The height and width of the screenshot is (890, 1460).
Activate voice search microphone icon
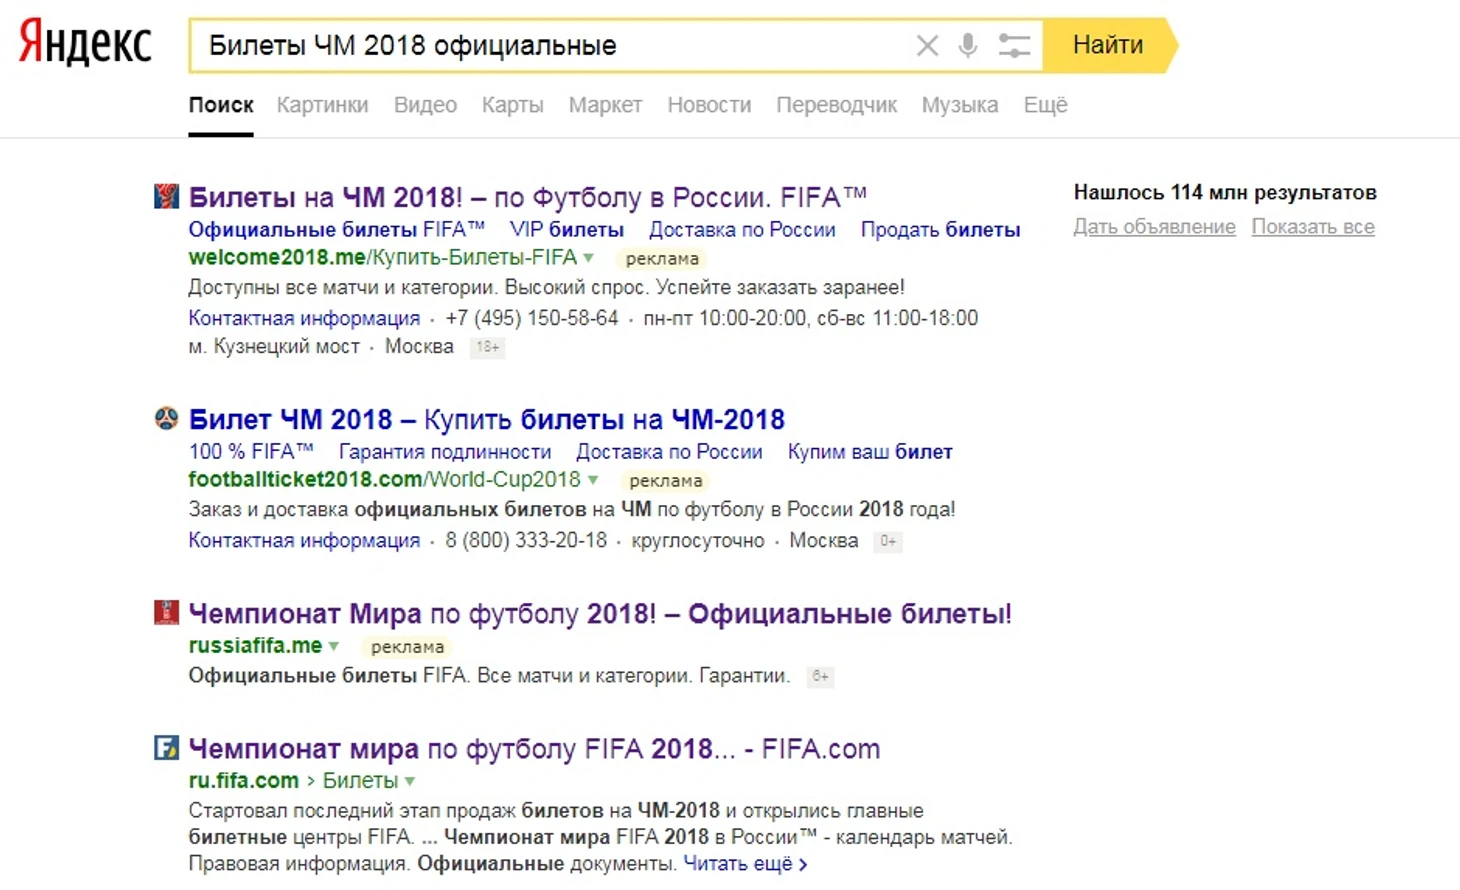(967, 45)
